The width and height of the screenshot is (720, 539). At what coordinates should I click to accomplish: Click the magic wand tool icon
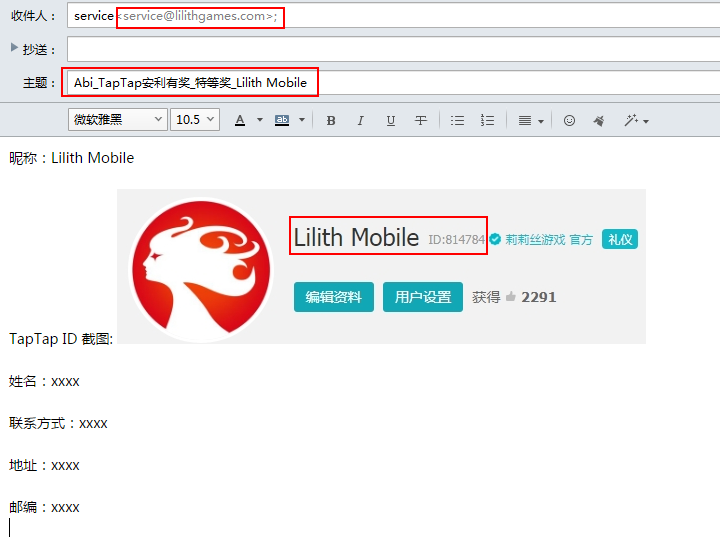pyautogui.click(x=631, y=120)
